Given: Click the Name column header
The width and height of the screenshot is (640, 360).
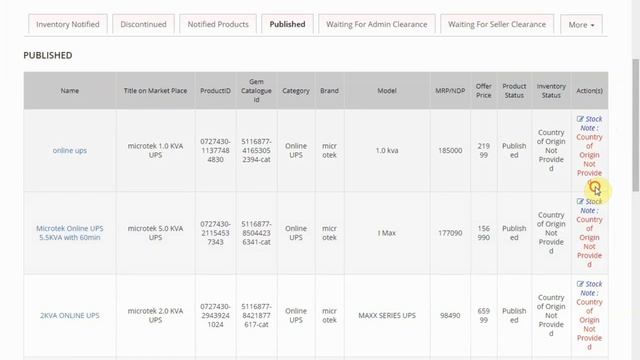Looking at the screenshot, I should pos(70,91).
